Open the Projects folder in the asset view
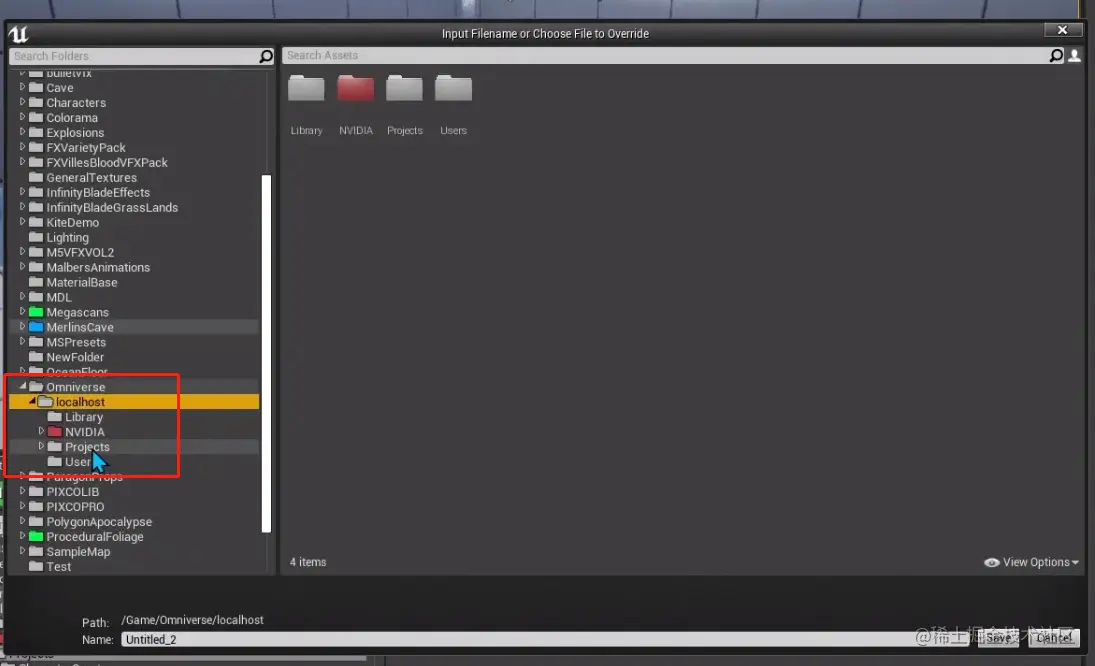This screenshot has width=1095, height=666. click(x=404, y=89)
